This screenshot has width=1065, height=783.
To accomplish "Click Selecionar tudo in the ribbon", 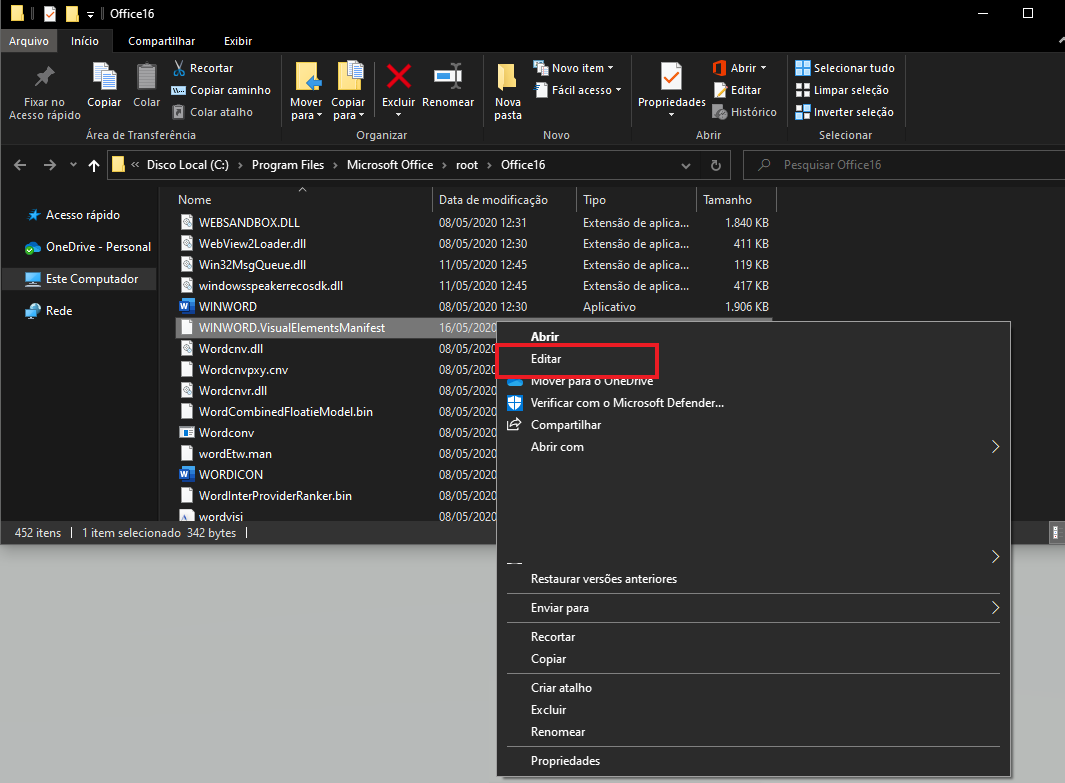I will [x=845, y=68].
